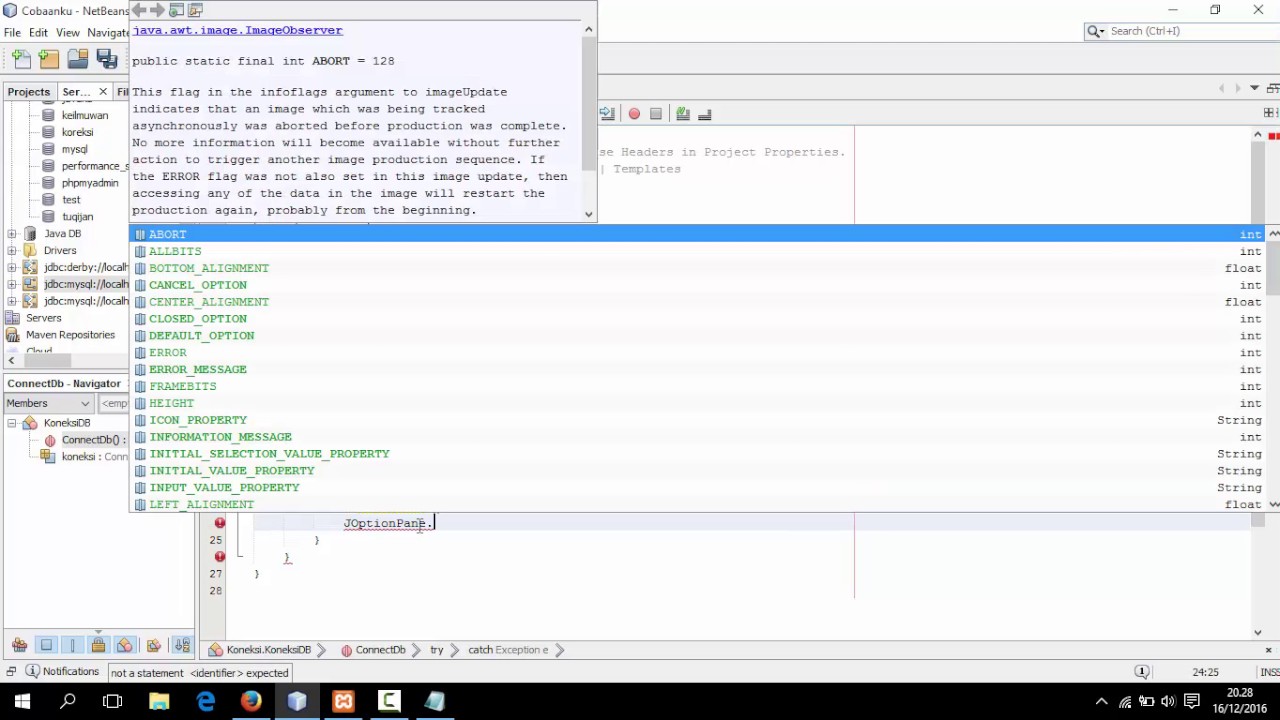The width and height of the screenshot is (1280, 720).
Task: Toggle Show Static Members navigator filter
Action: pyautogui.click(x=73, y=645)
